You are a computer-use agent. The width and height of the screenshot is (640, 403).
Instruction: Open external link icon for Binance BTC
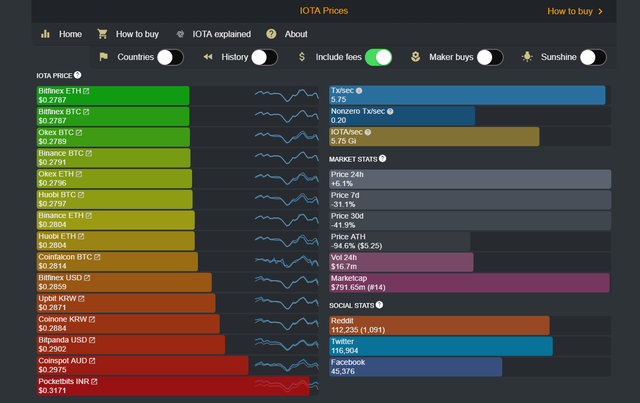[x=89, y=154]
